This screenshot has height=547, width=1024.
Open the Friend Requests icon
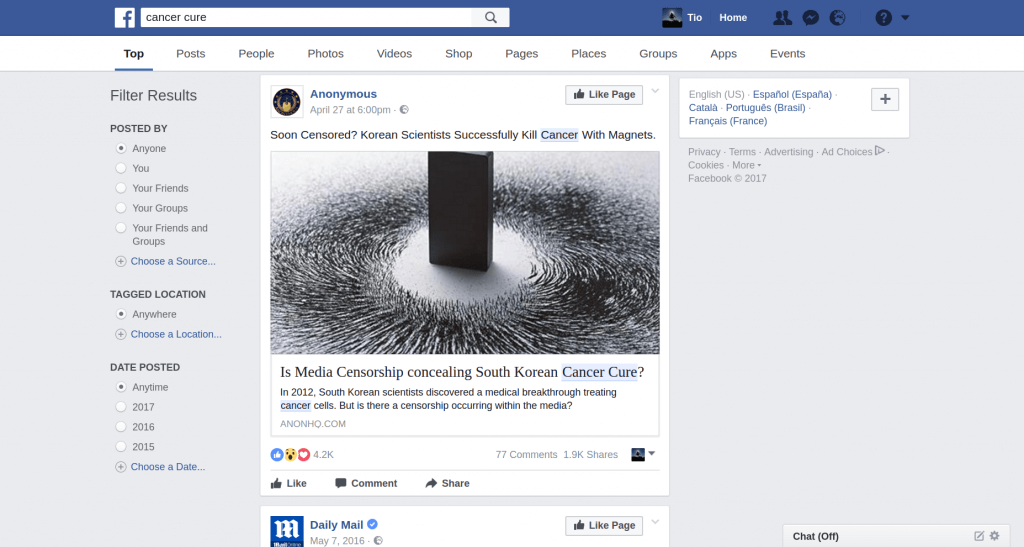(x=783, y=17)
